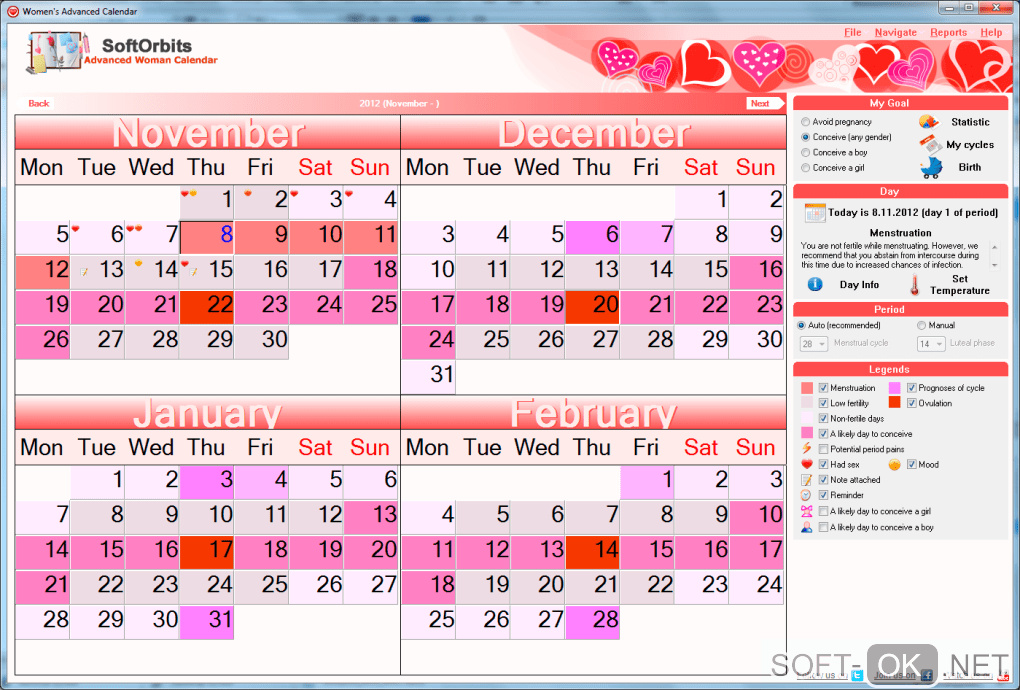Click the Birth link text

(x=969, y=167)
